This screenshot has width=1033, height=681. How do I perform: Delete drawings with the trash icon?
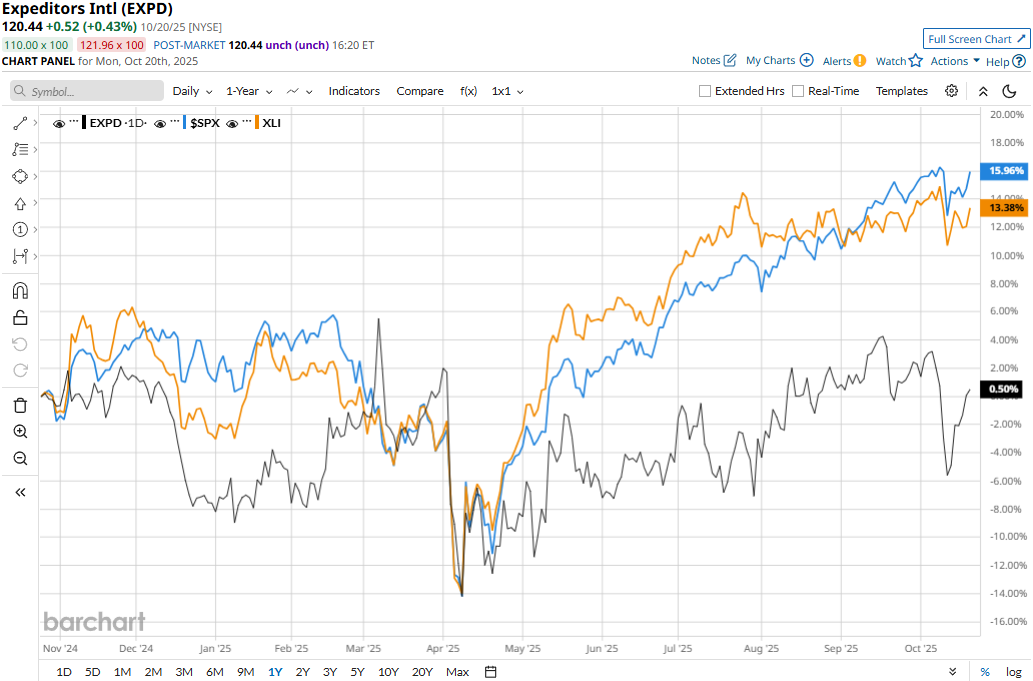(x=20, y=405)
